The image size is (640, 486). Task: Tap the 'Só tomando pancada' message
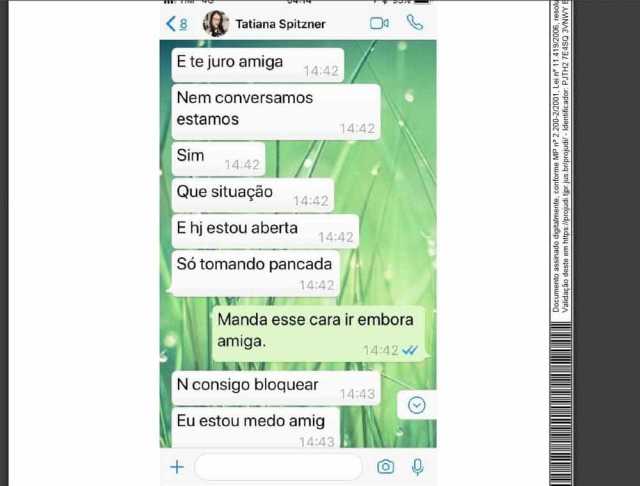(x=256, y=273)
